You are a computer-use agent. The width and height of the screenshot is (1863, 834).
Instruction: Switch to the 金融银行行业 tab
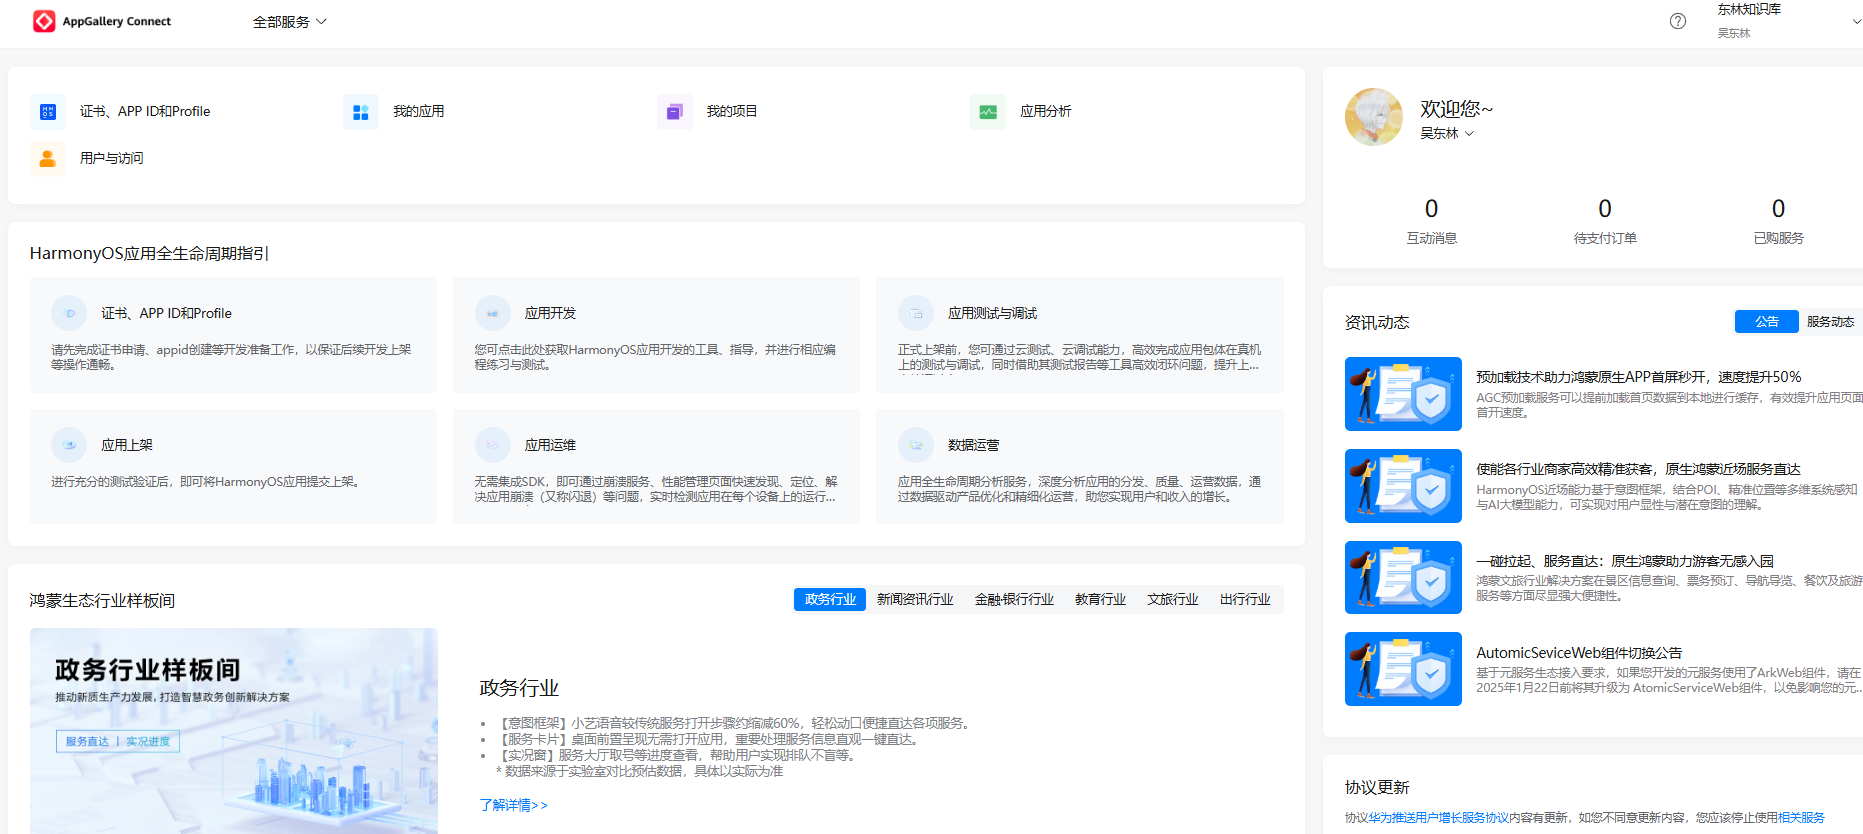[1014, 599]
